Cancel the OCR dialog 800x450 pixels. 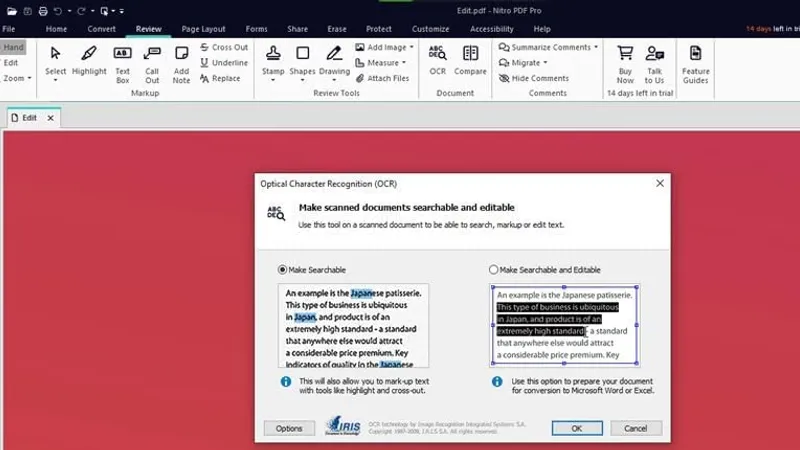click(x=636, y=428)
